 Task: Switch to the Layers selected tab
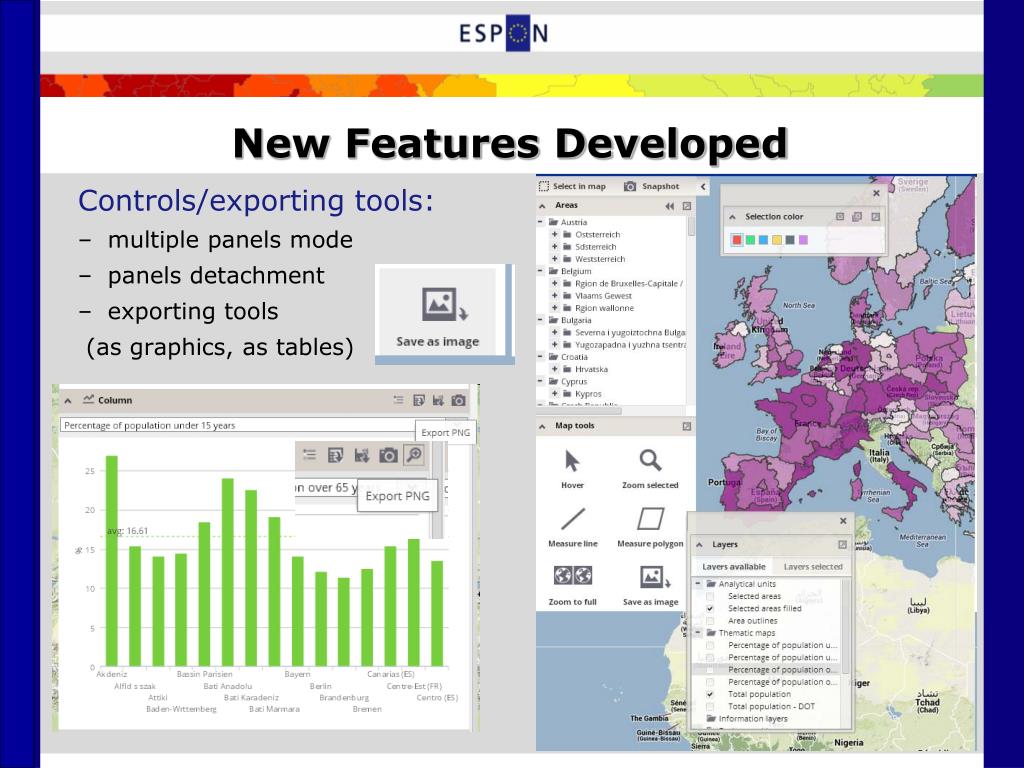(813, 567)
